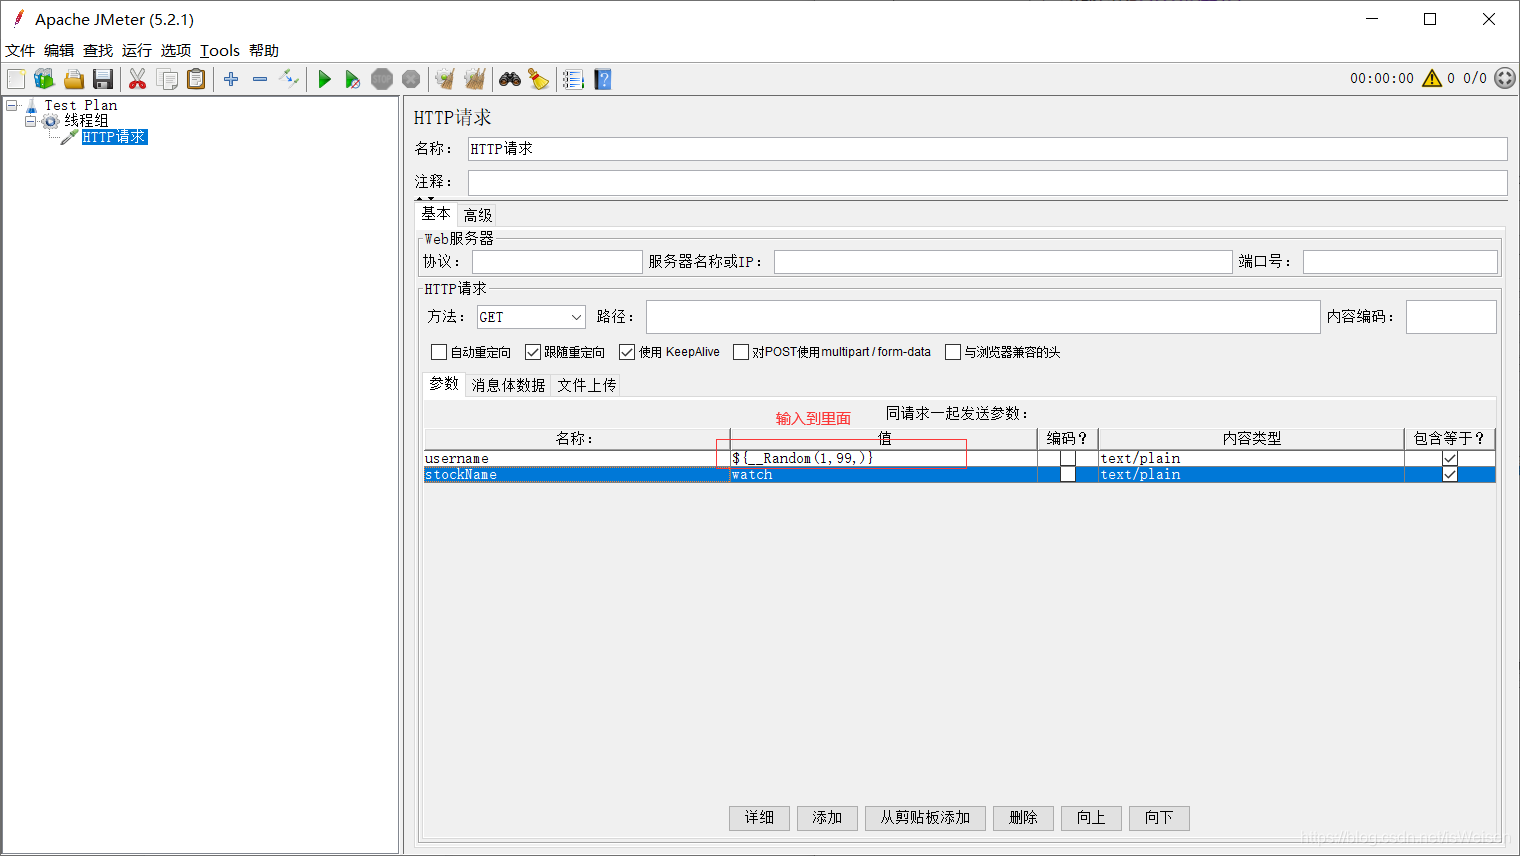The image size is (1520, 856).
Task: Open the 帮助 menu
Action: coord(264,51)
